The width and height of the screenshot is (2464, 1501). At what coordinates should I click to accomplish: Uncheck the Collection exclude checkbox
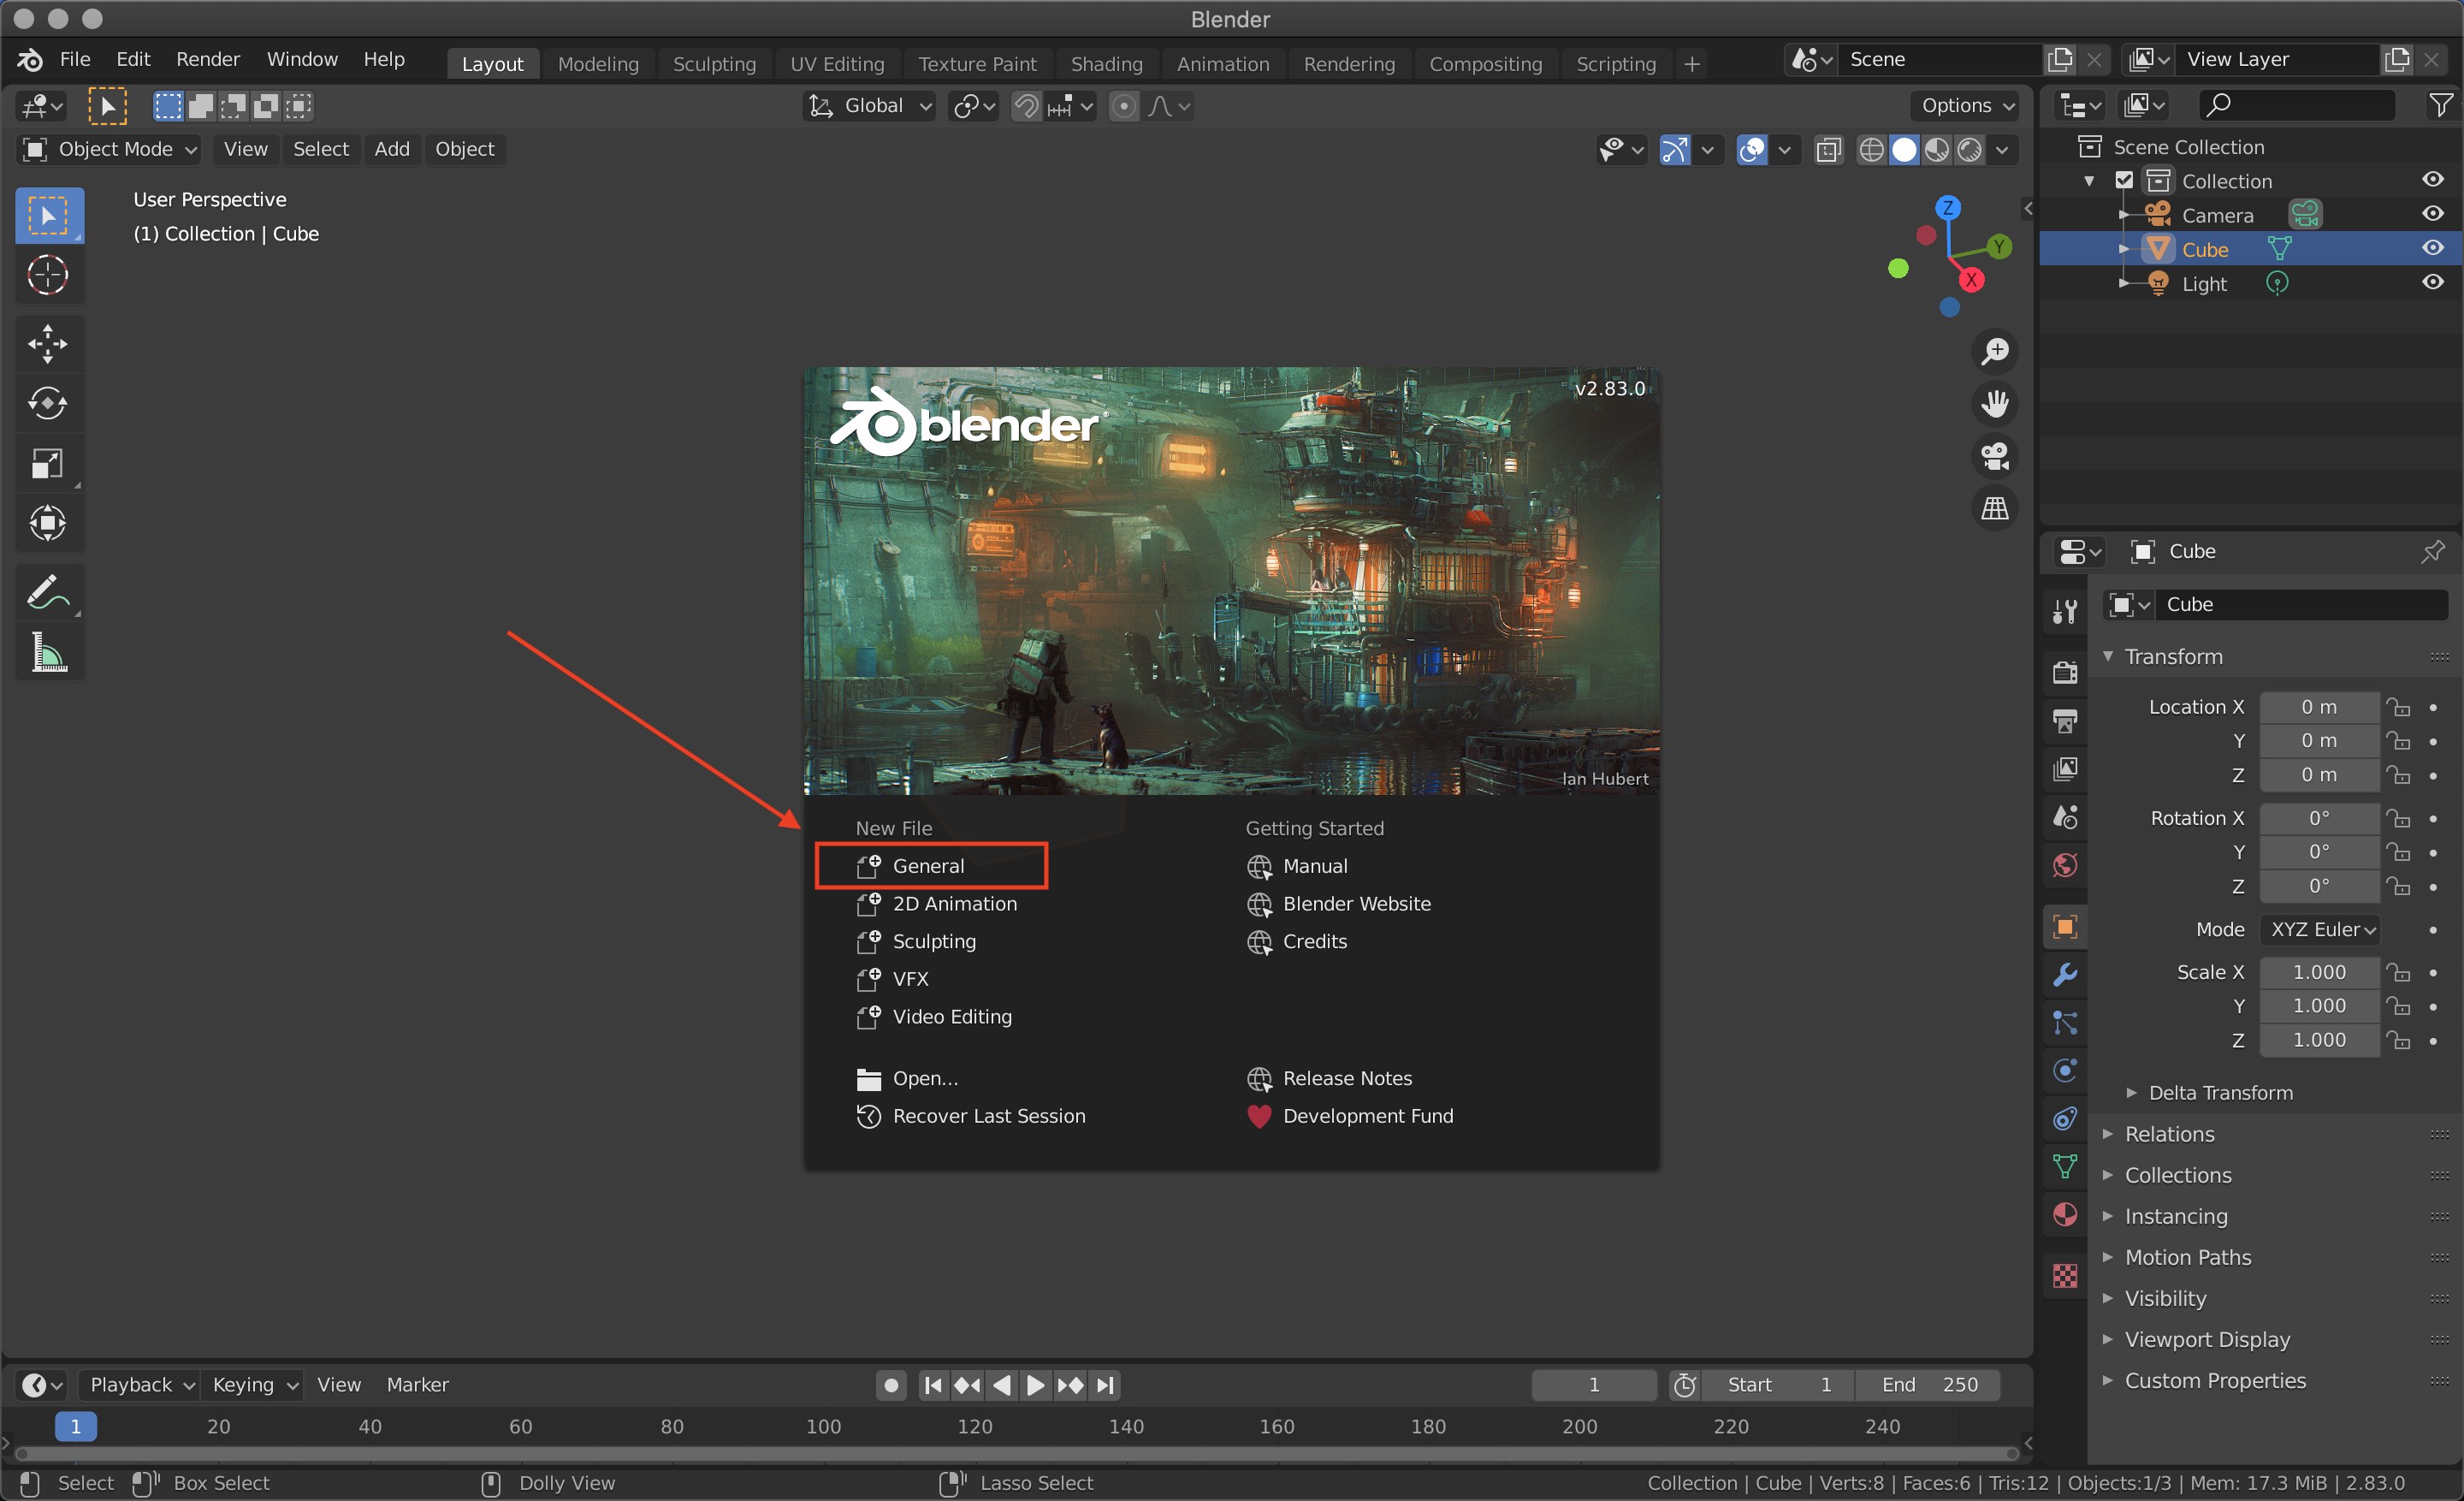point(2124,181)
